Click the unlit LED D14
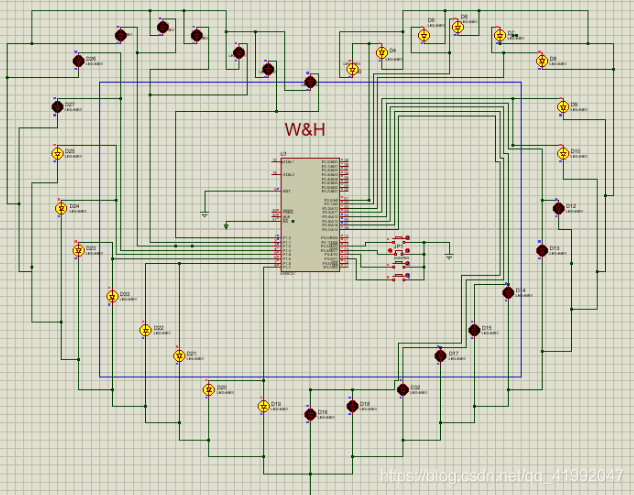The image size is (634, 495). (x=508, y=292)
